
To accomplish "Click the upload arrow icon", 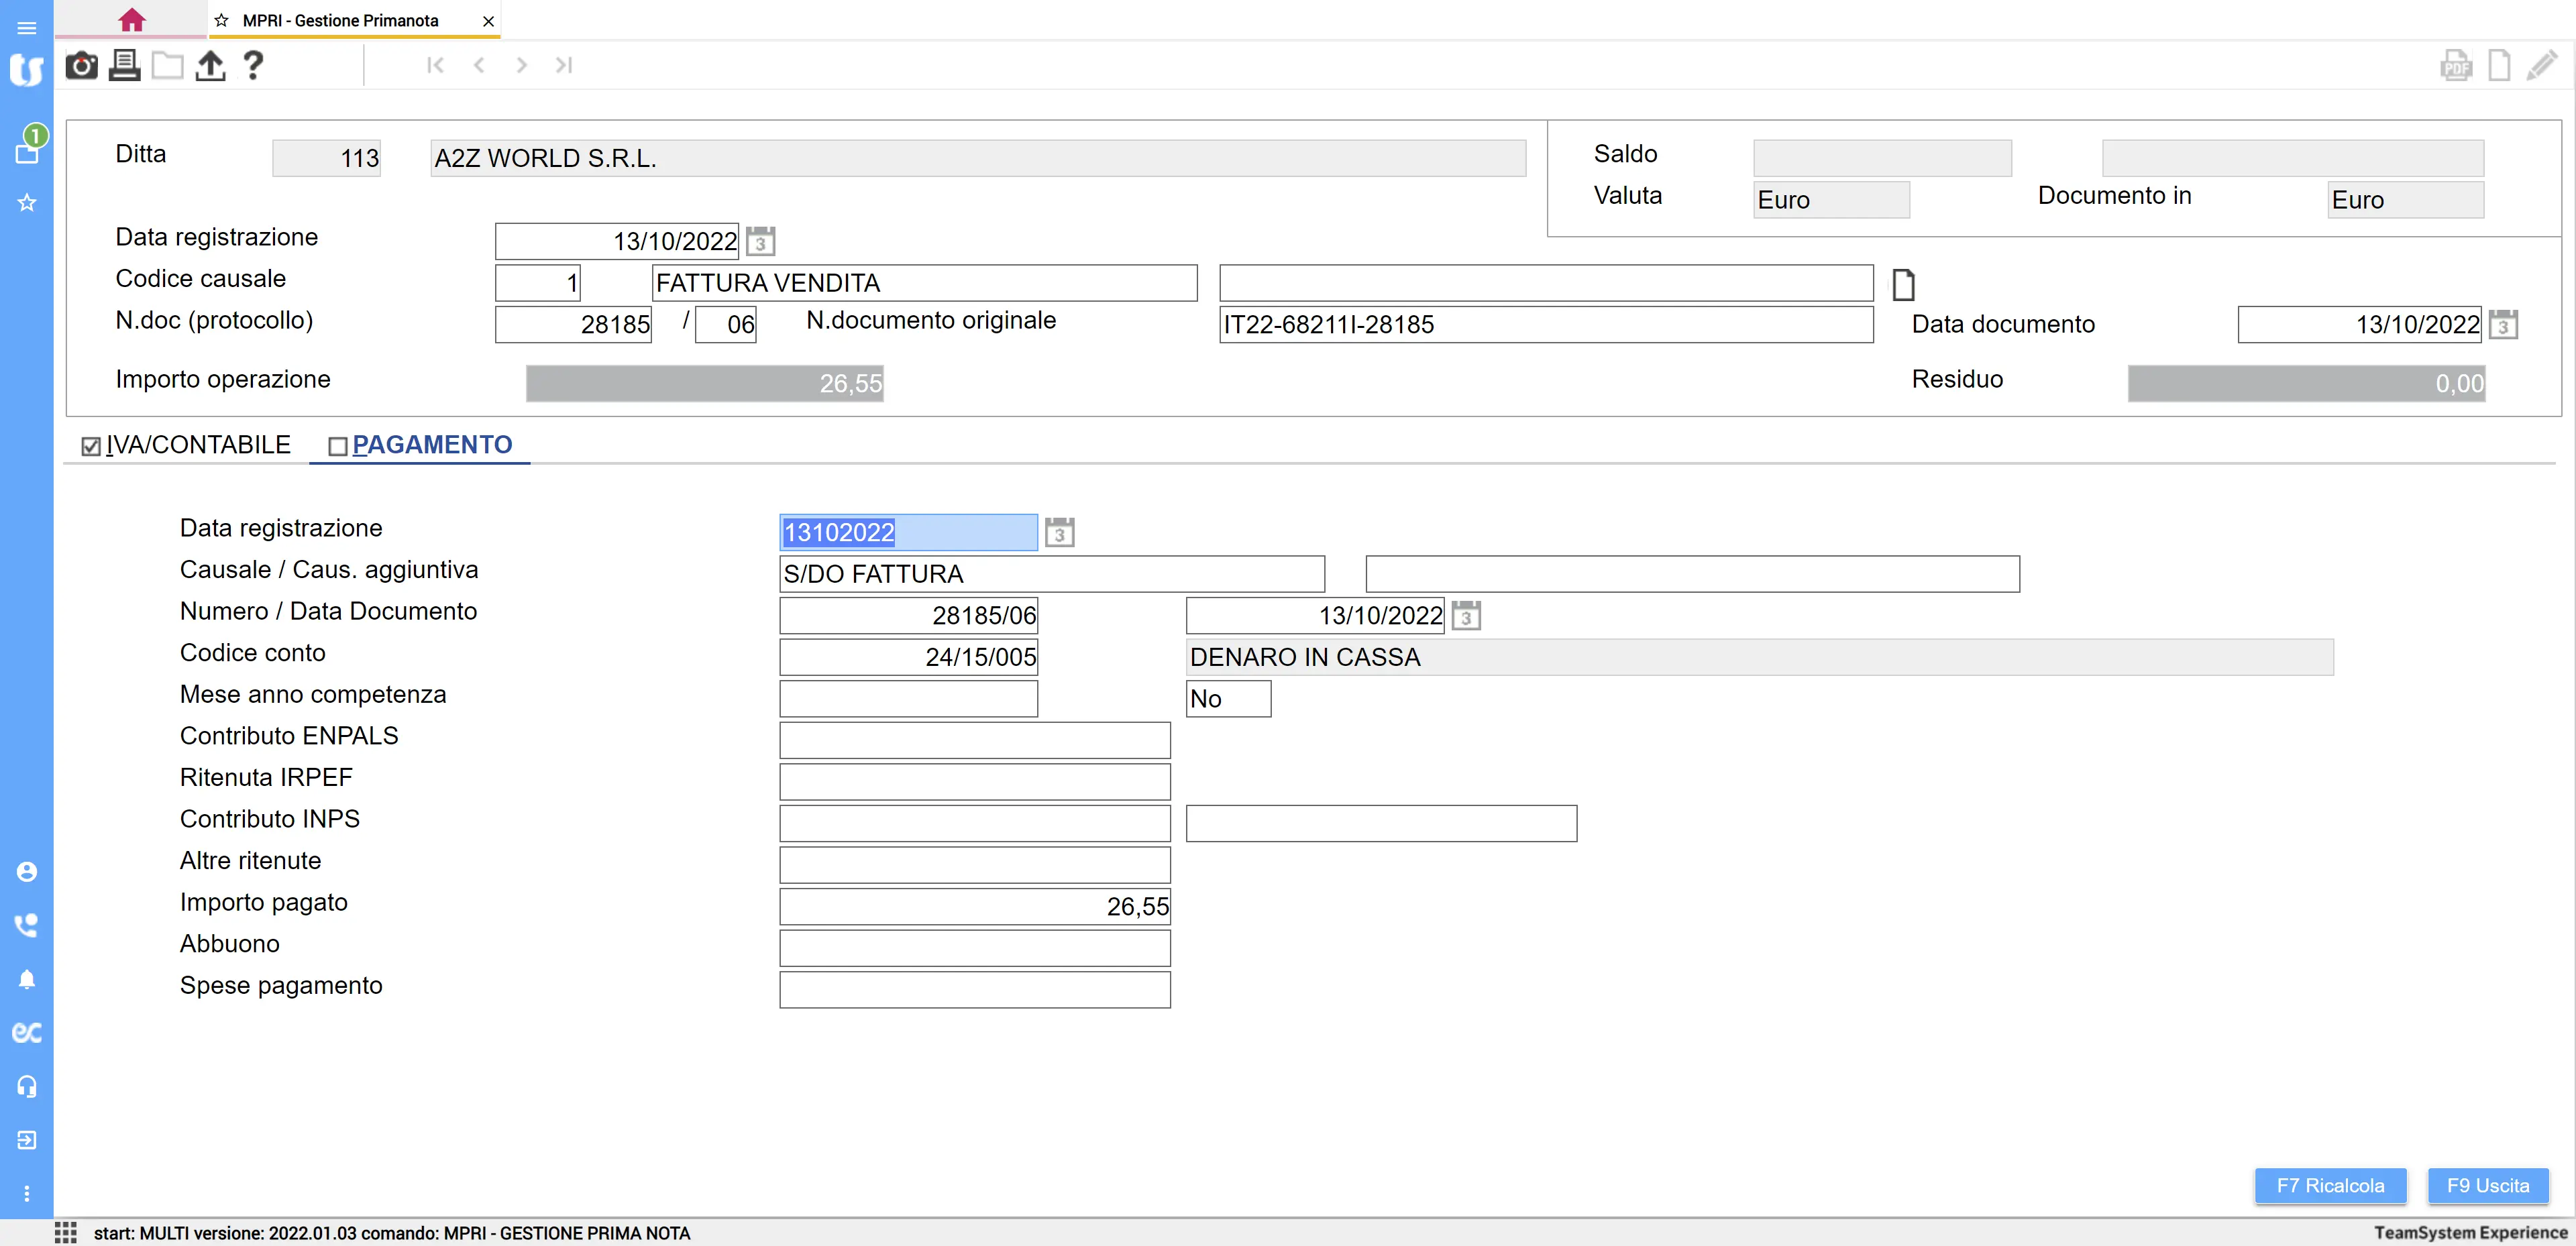I will [210, 66].
